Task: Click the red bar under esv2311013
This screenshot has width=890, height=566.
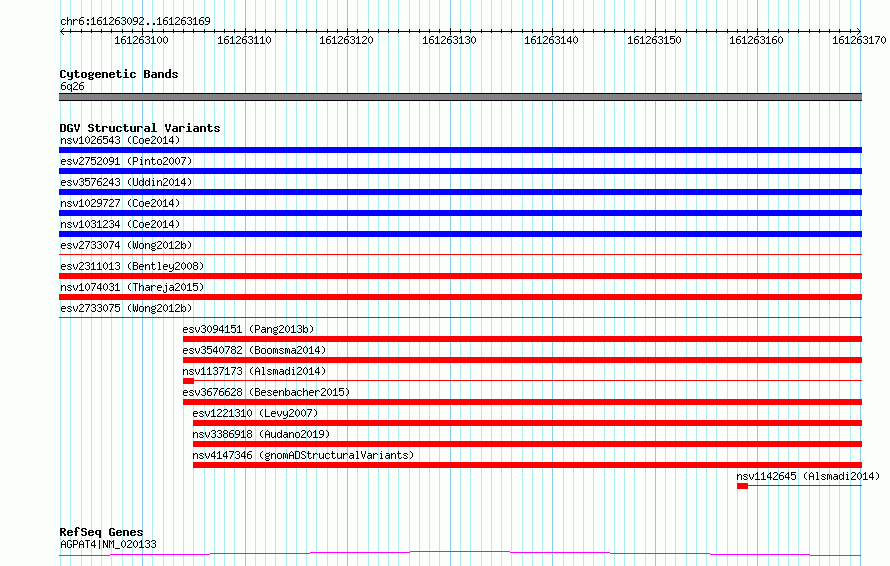Action: pyautogui.click(x=460, y=276)
